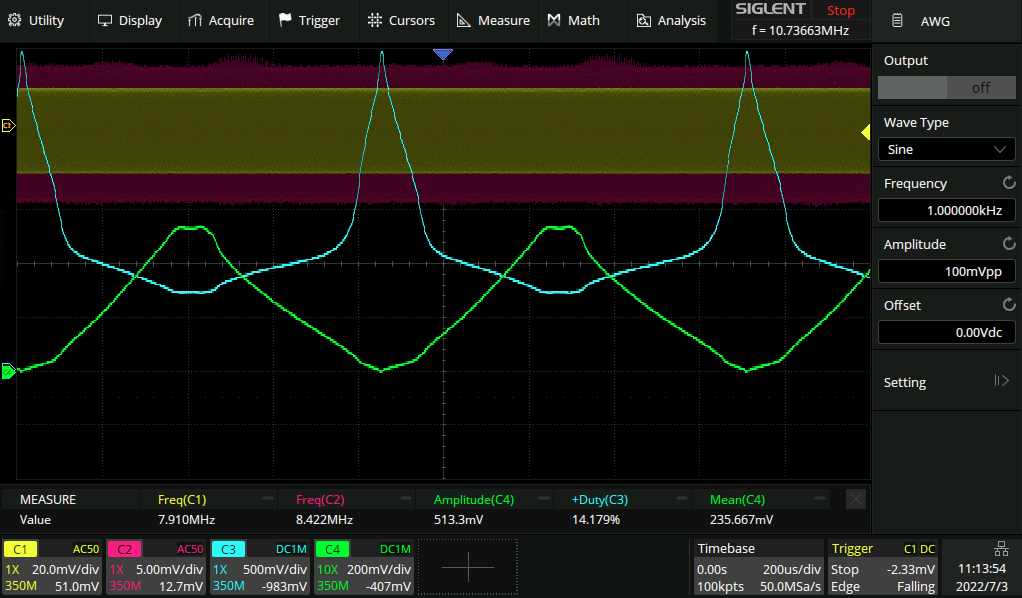This screenshot has width=1022, height=598.
Task: Click the yellow trigger level arrow
Action: click(x=865, y=133)
